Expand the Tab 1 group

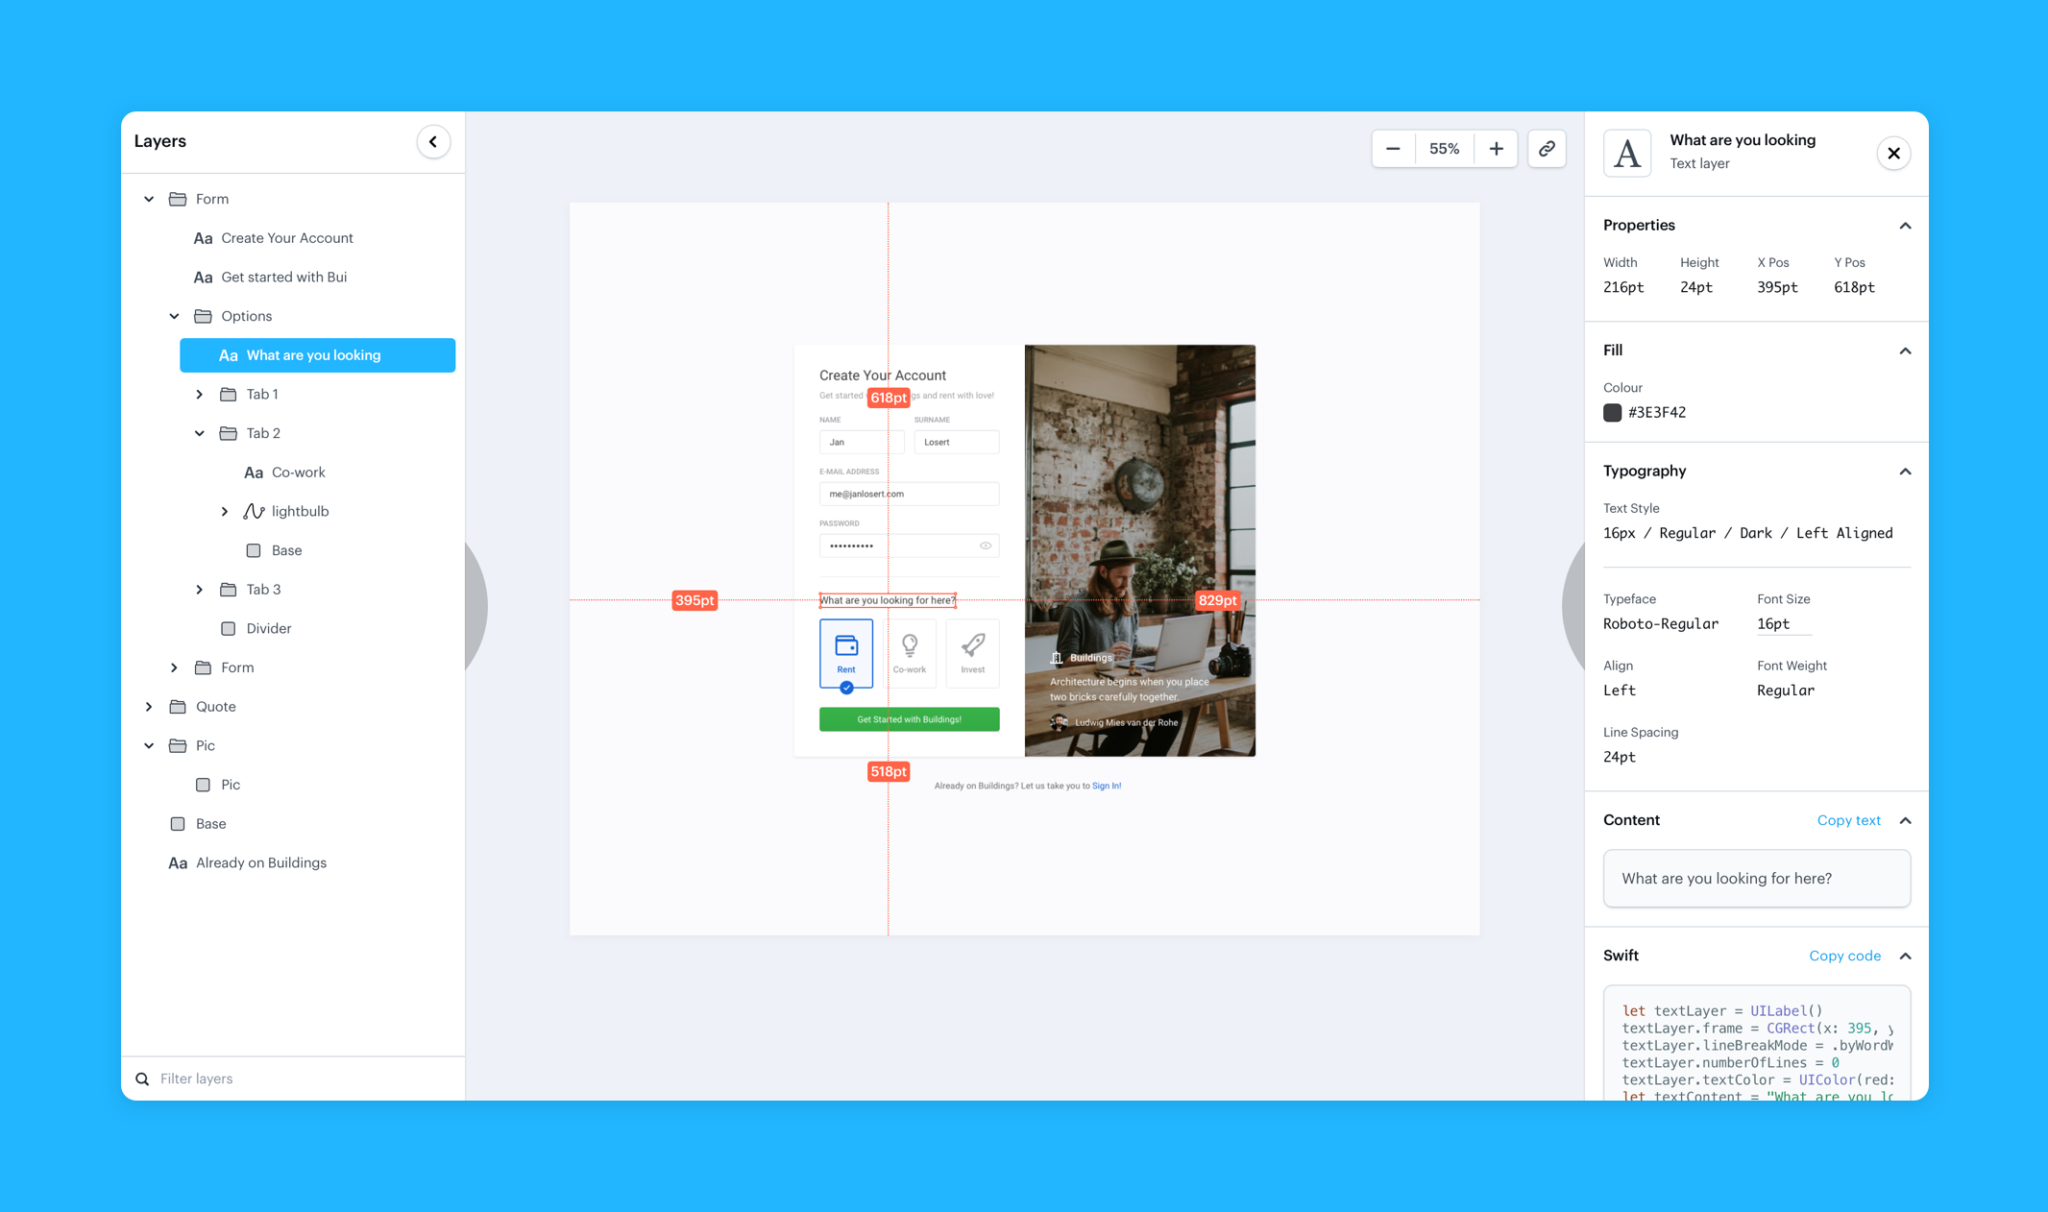(x=199, y=394)
